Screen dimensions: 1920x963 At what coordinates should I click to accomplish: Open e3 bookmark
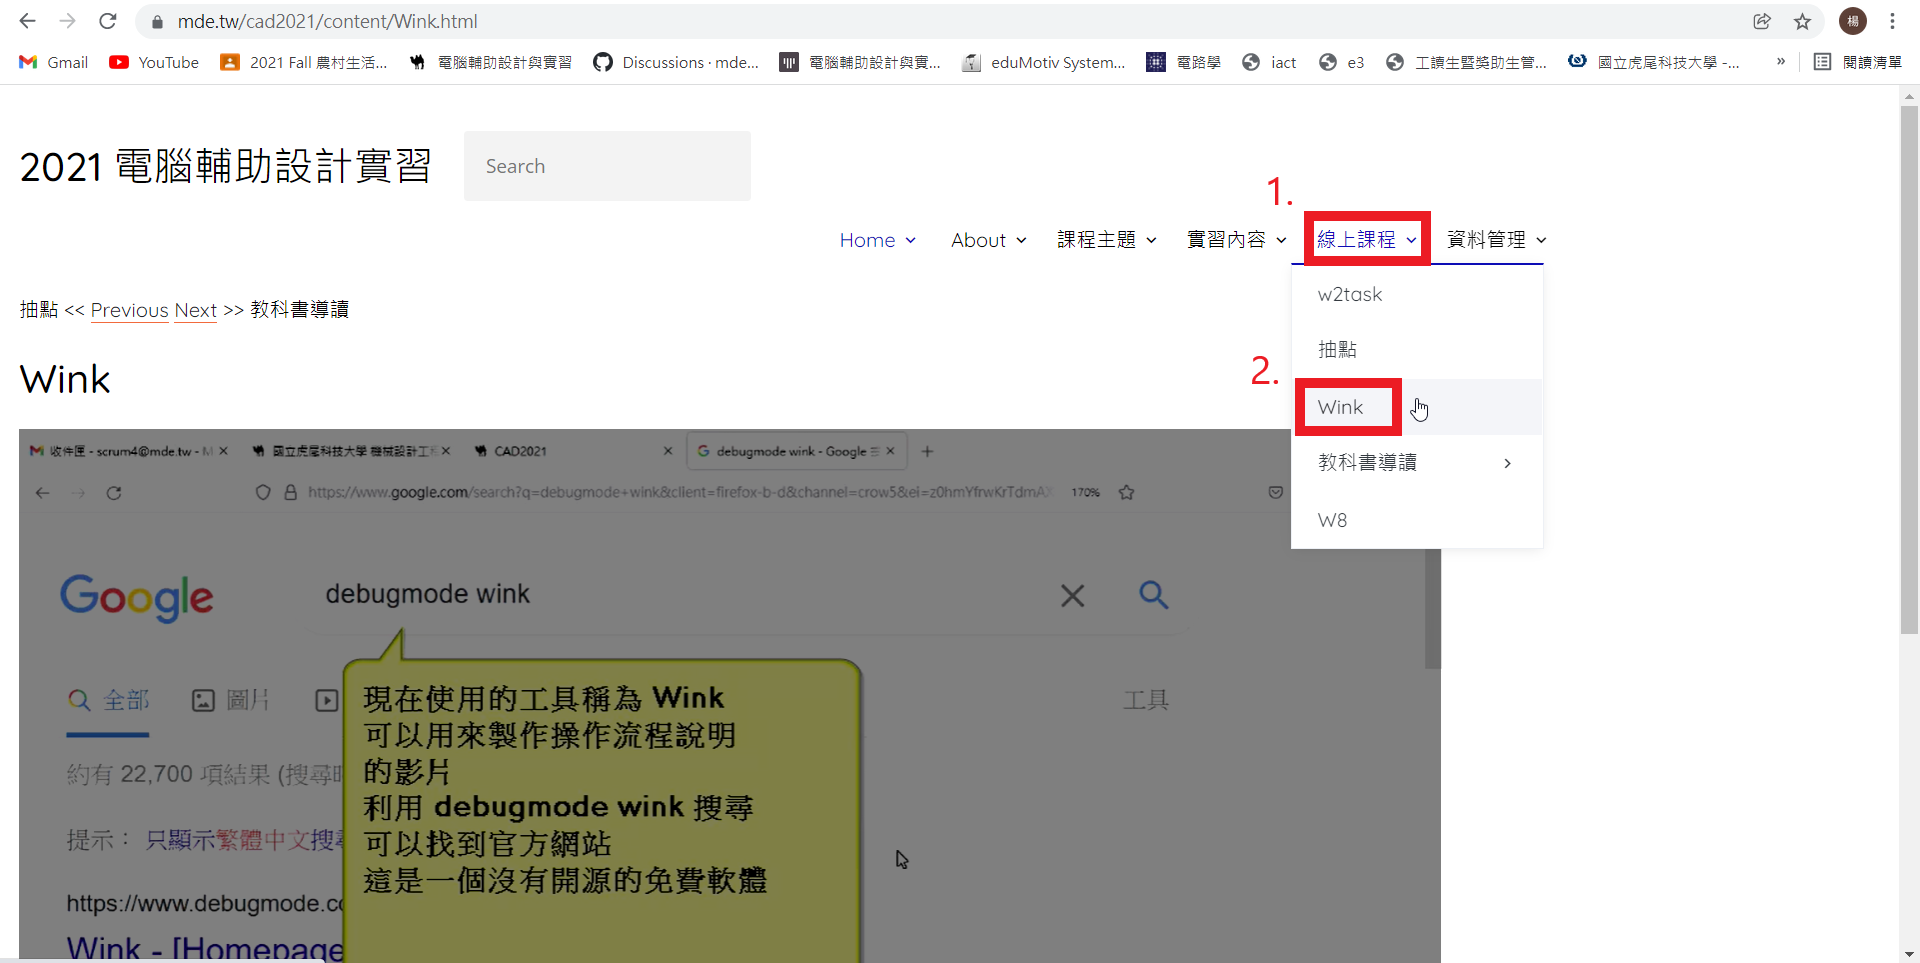1341,62
